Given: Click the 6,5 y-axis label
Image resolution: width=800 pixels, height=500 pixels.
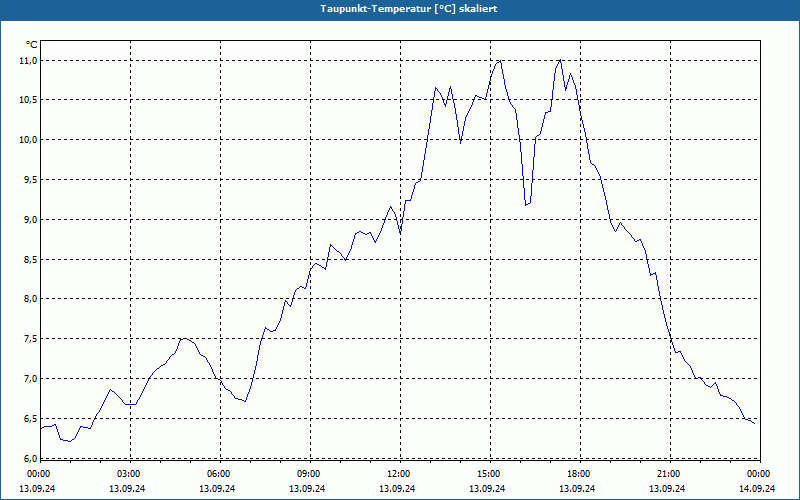Looking at the screenshot, I should pyautogui.click(x=31, y=418).
